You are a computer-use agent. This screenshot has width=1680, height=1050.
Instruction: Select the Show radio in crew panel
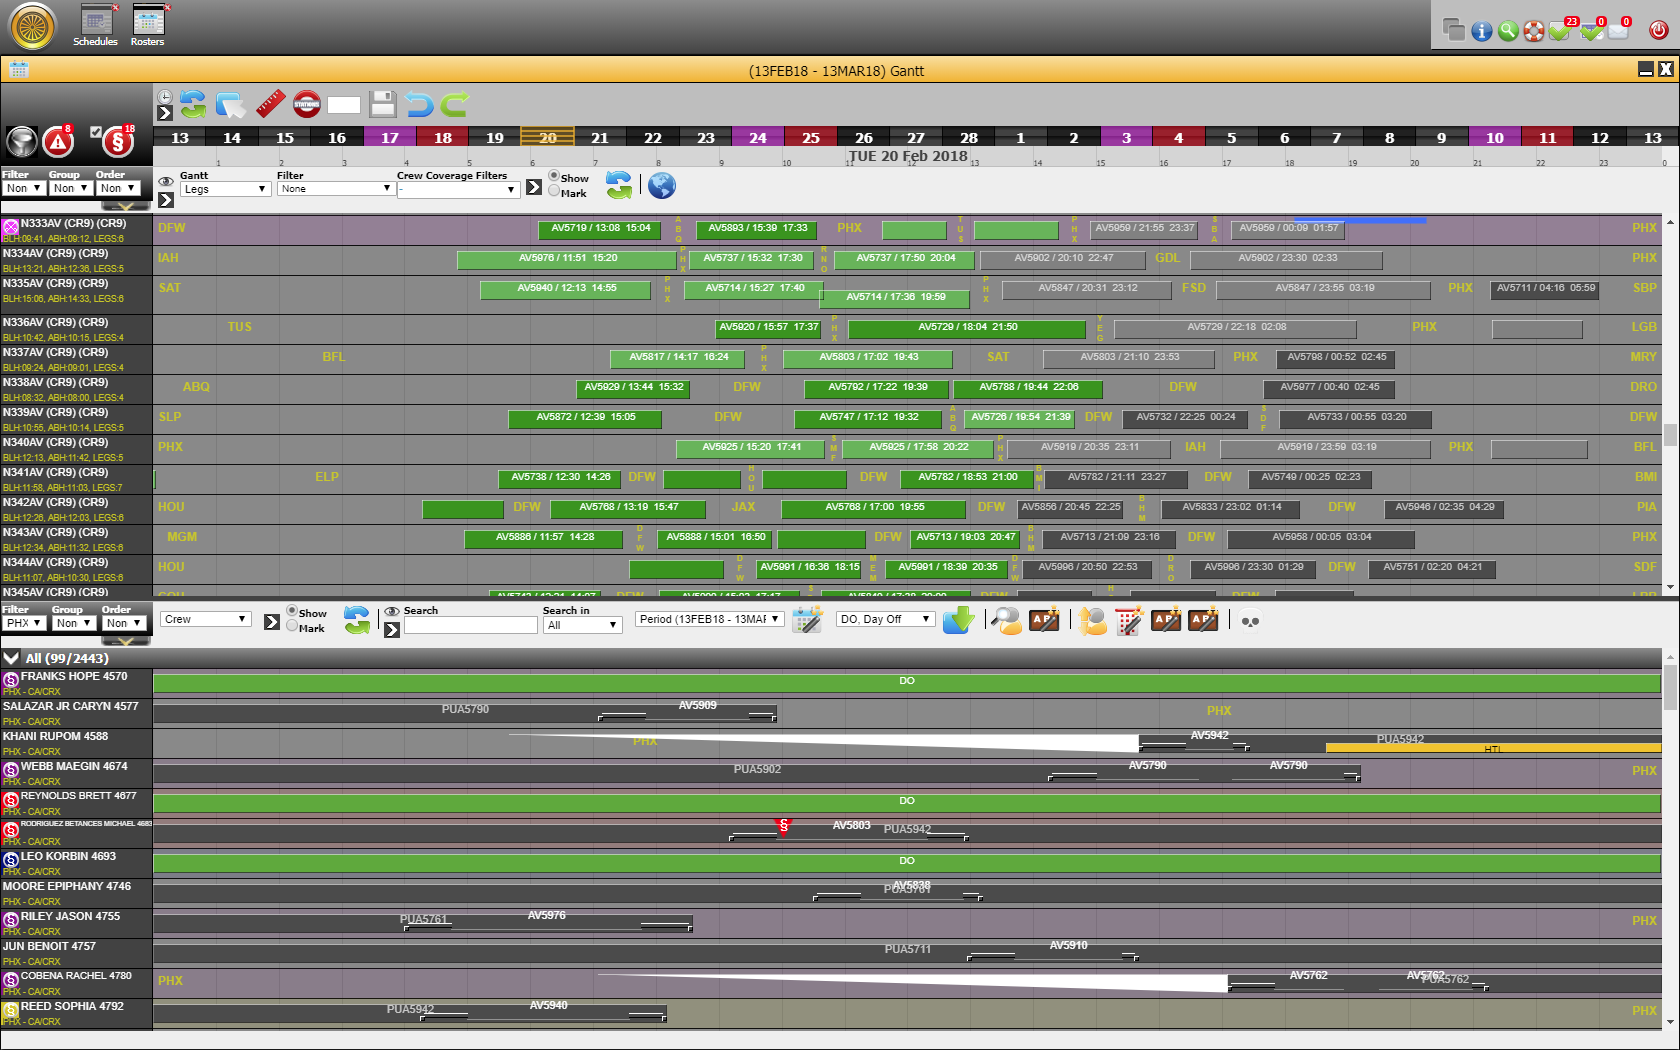tap(292, 611)
